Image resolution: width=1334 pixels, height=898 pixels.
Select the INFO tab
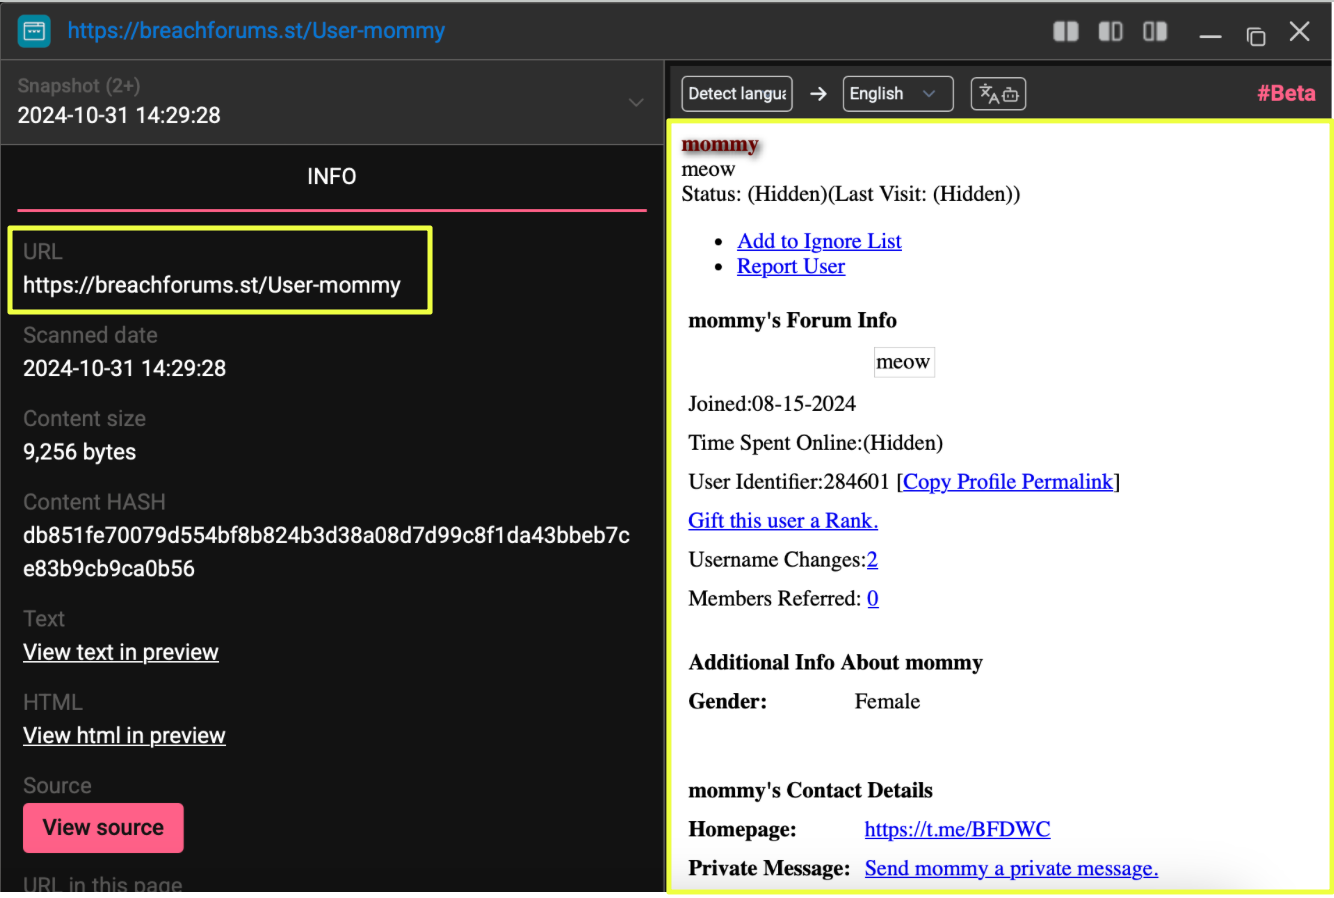[331, 177]
